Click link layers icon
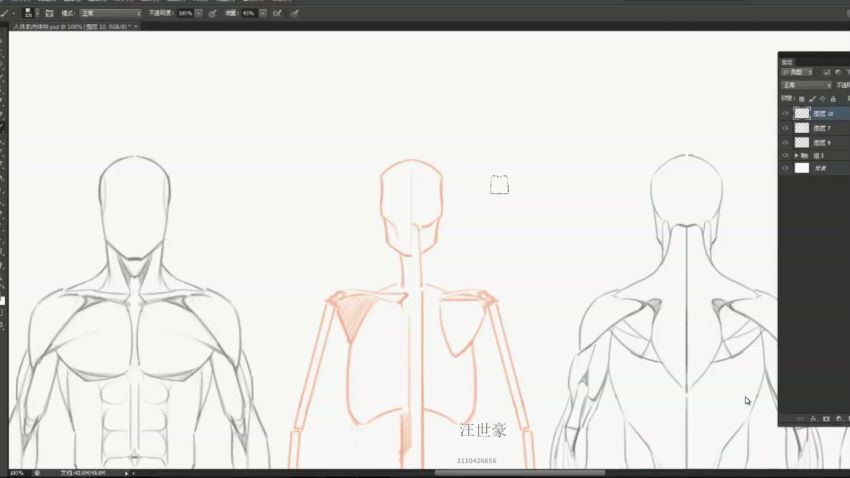The image size is (850, 478). coord(800,418)
